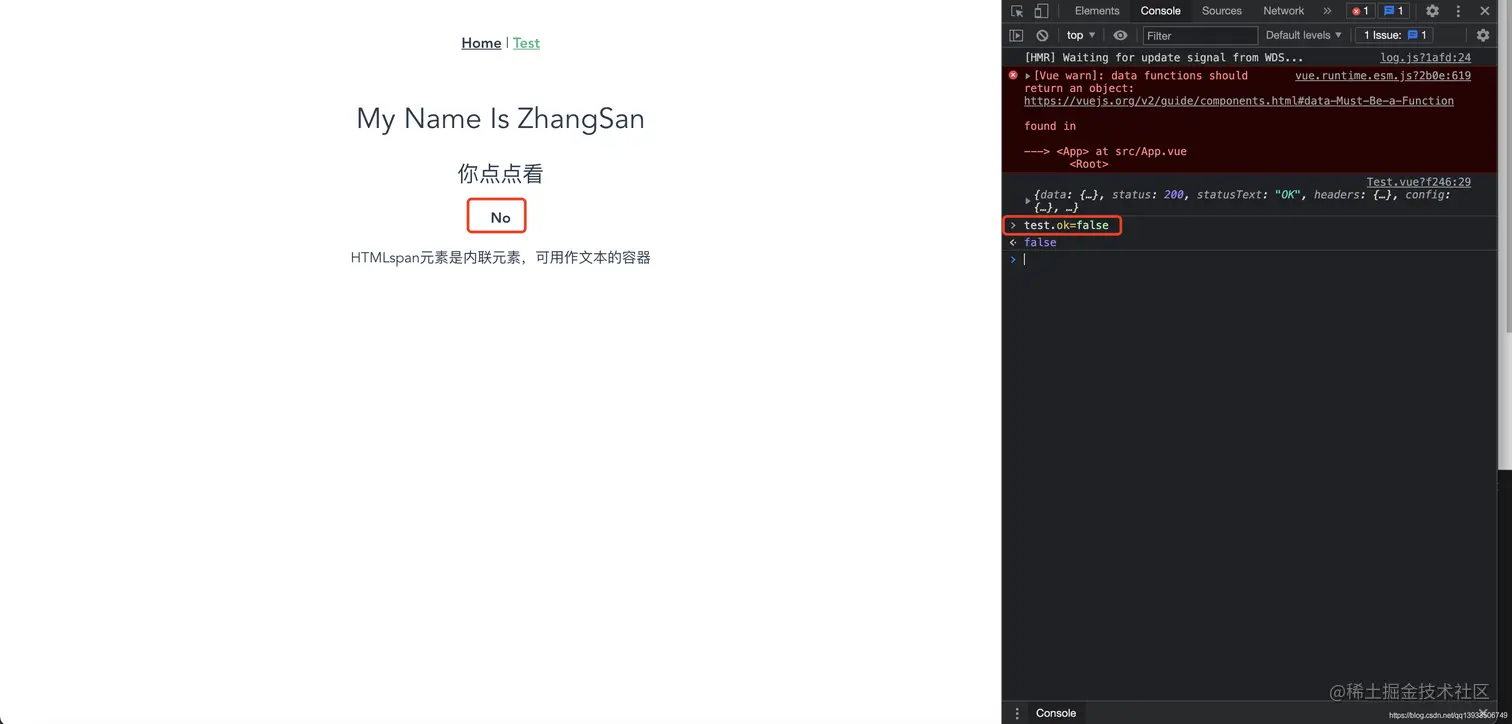Open the Sources tab
This screenshot has width=1512, height=724.
[1222, 11]
